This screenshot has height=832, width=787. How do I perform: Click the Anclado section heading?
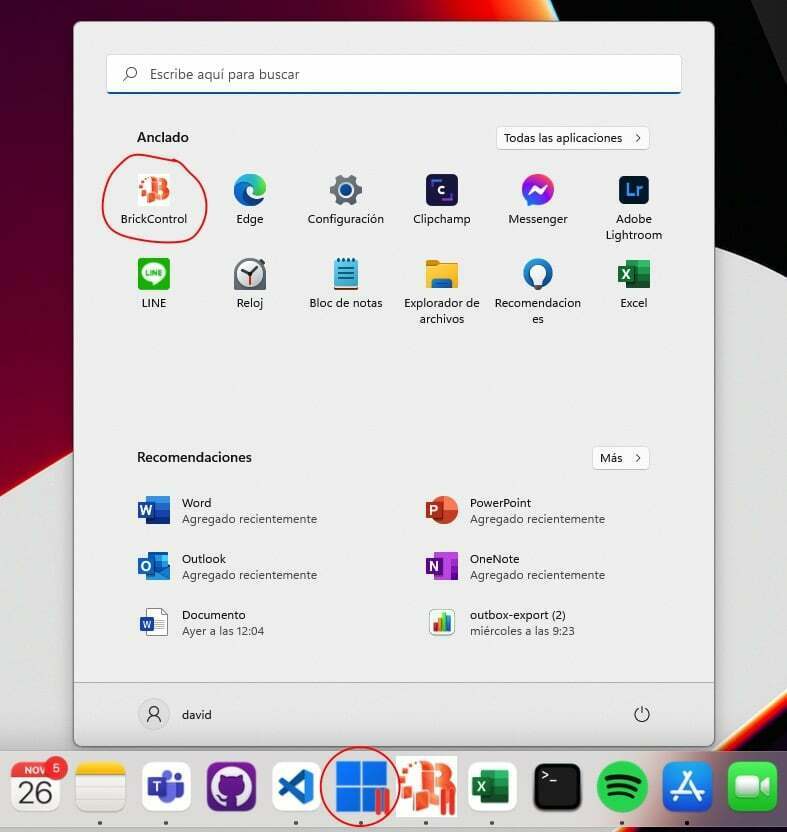163,137
